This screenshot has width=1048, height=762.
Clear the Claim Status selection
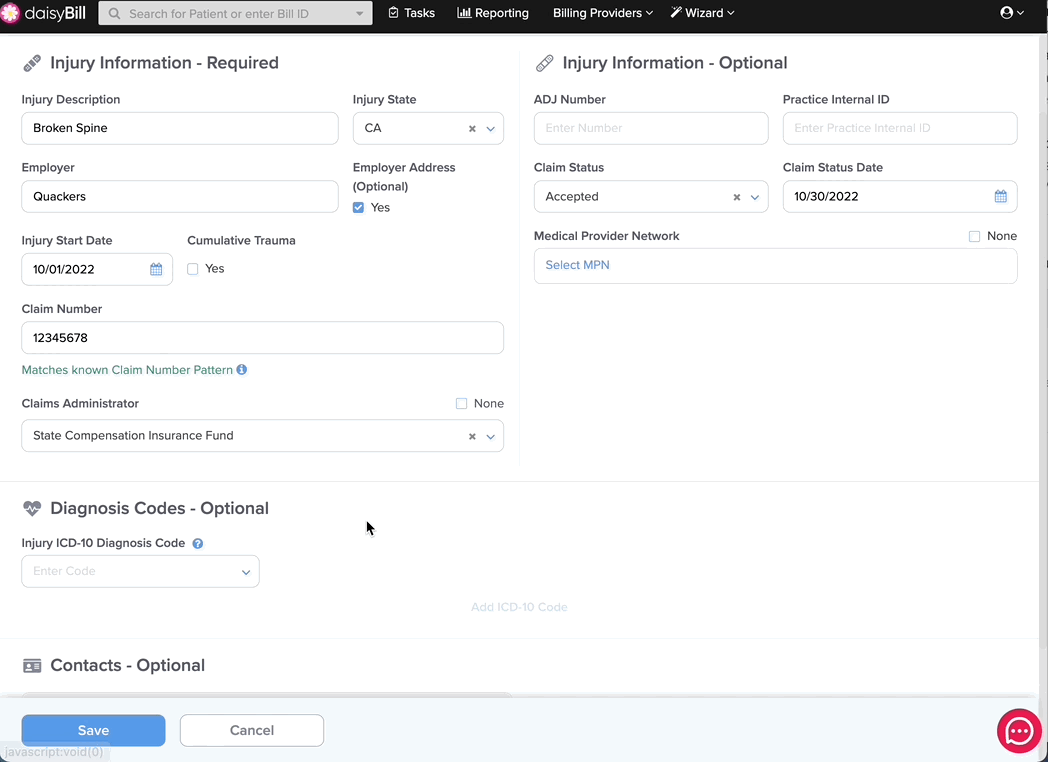pos(737,197)
